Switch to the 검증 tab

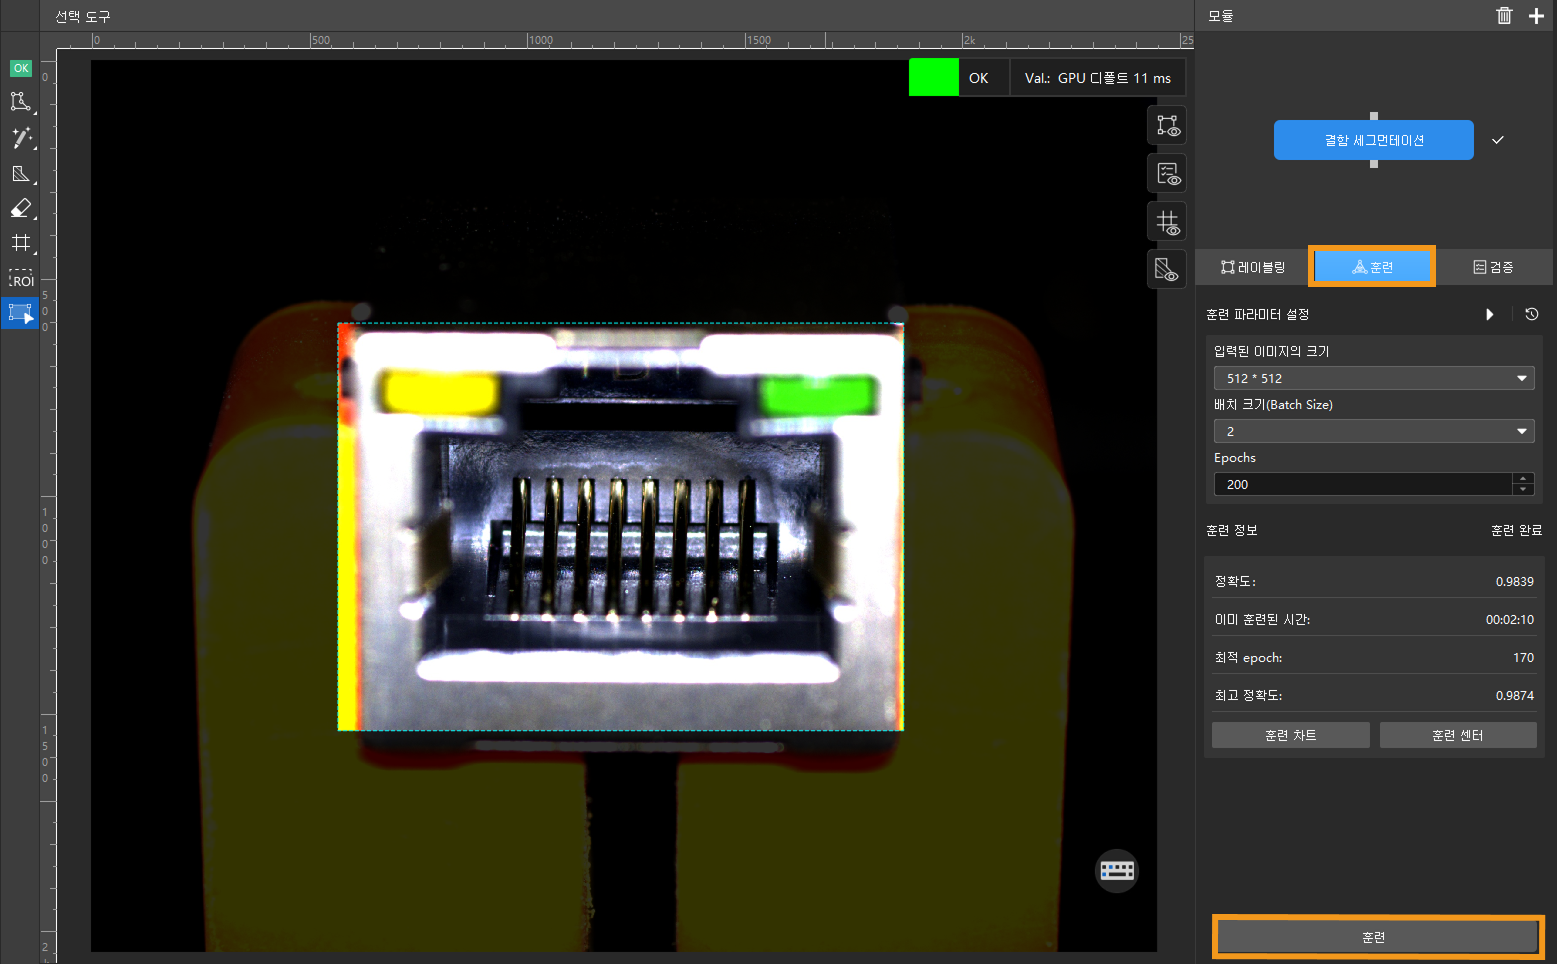pyautogui.click(x=1493, y=267)
